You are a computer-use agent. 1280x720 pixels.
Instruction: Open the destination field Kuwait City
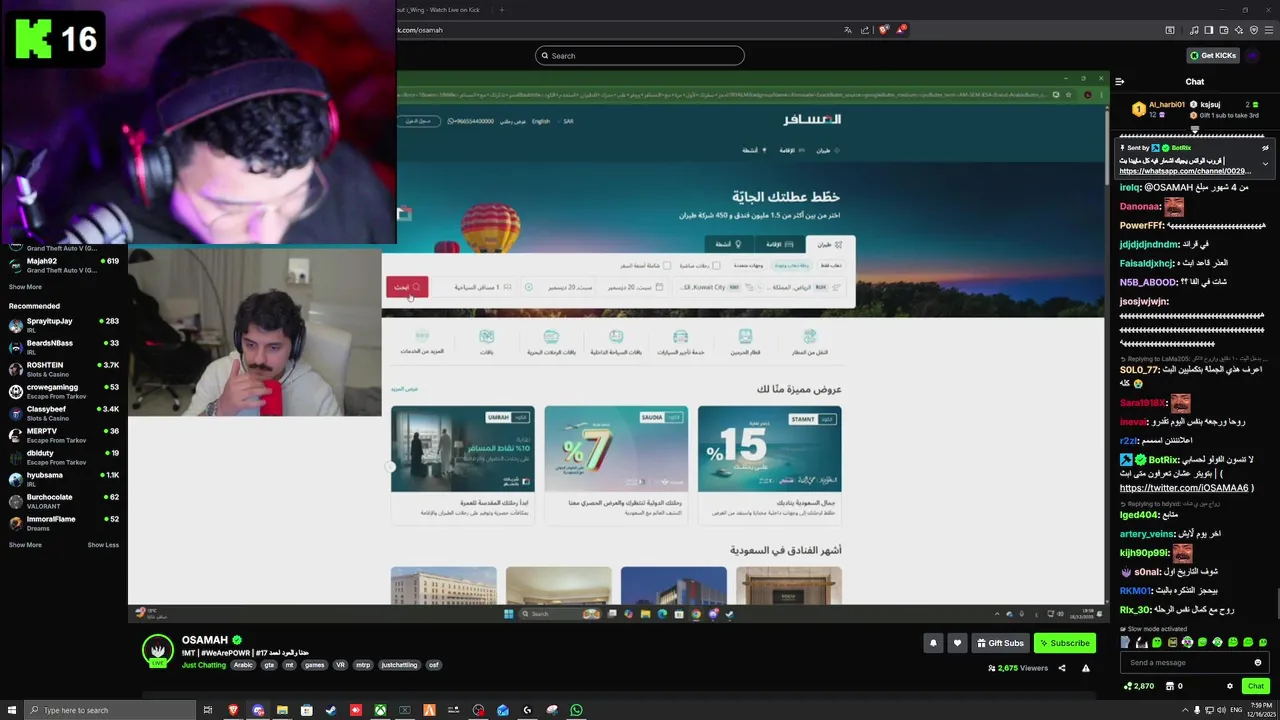pos(710,287)
